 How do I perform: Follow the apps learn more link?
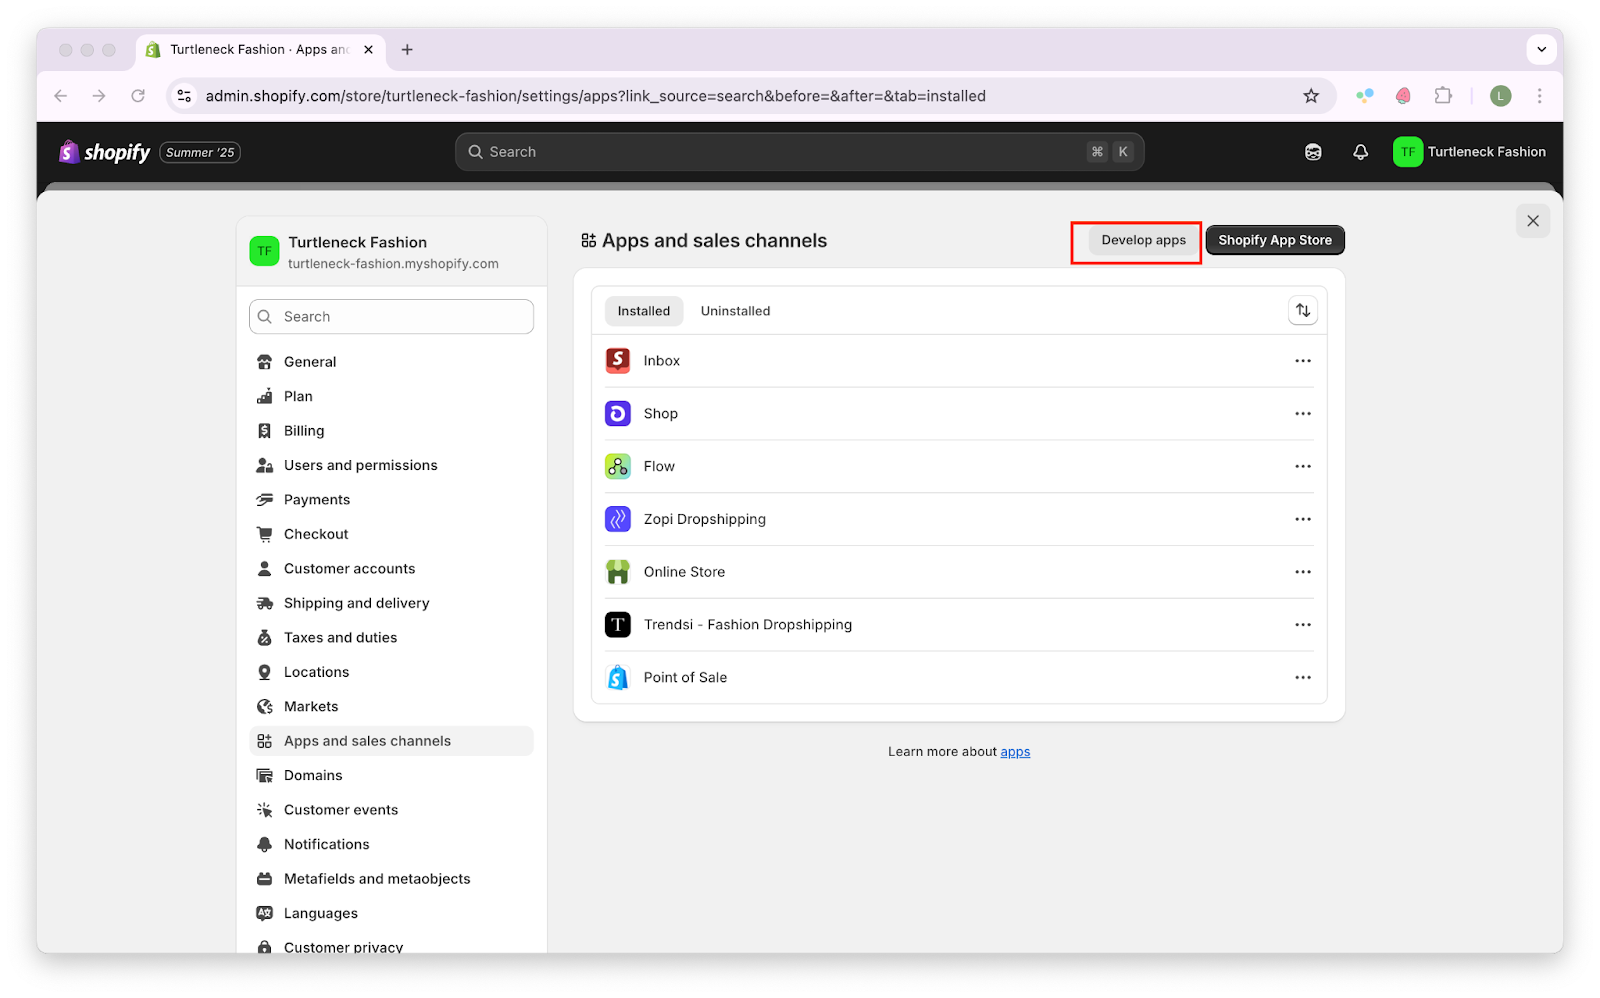1015,752
